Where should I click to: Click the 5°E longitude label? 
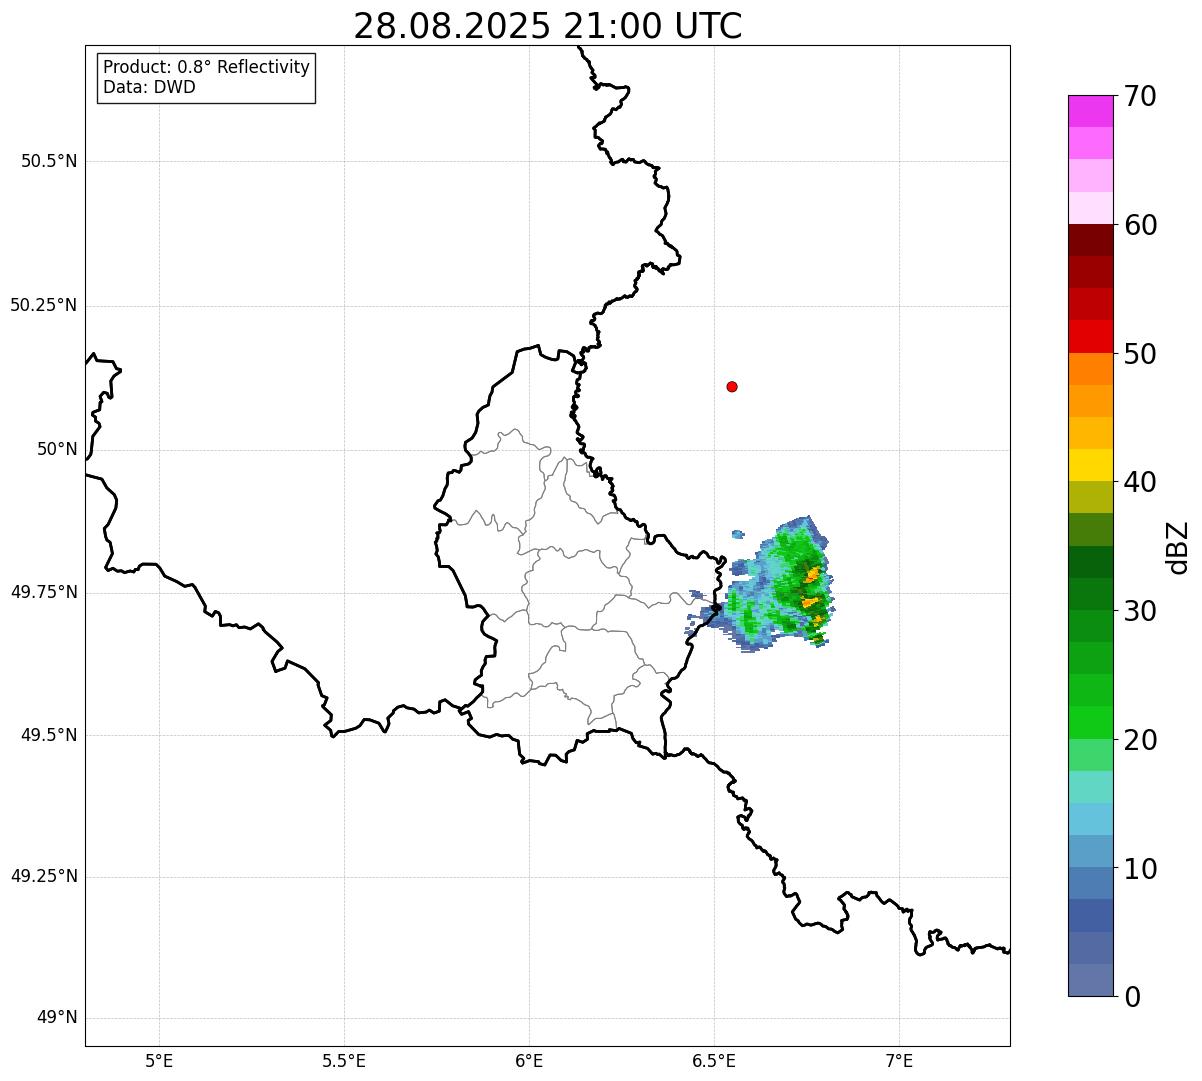[159, 1060]
